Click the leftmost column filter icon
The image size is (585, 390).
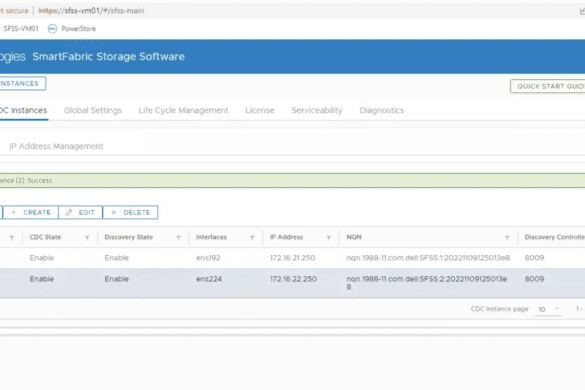tap(12, 238)
